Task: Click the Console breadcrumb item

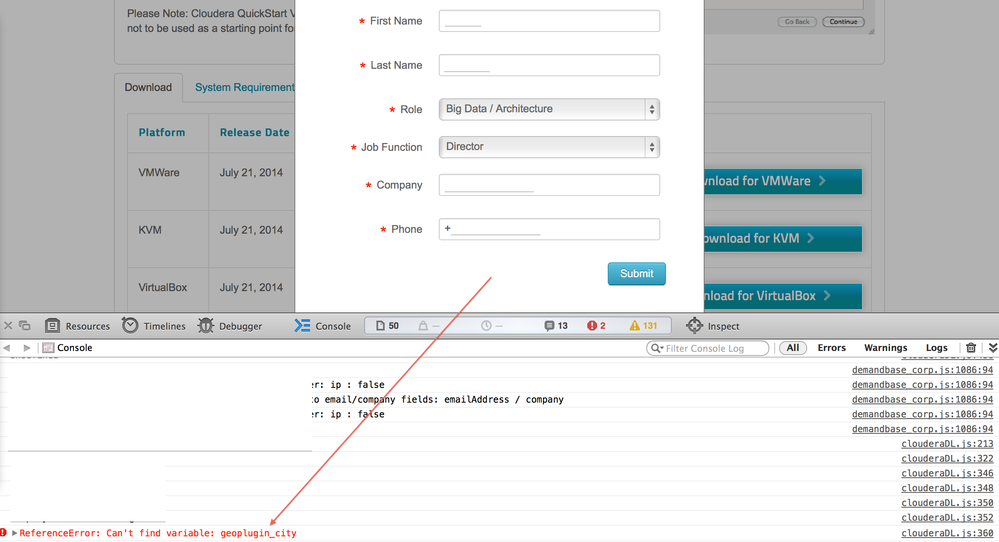Action: click(x=68, y=348)
